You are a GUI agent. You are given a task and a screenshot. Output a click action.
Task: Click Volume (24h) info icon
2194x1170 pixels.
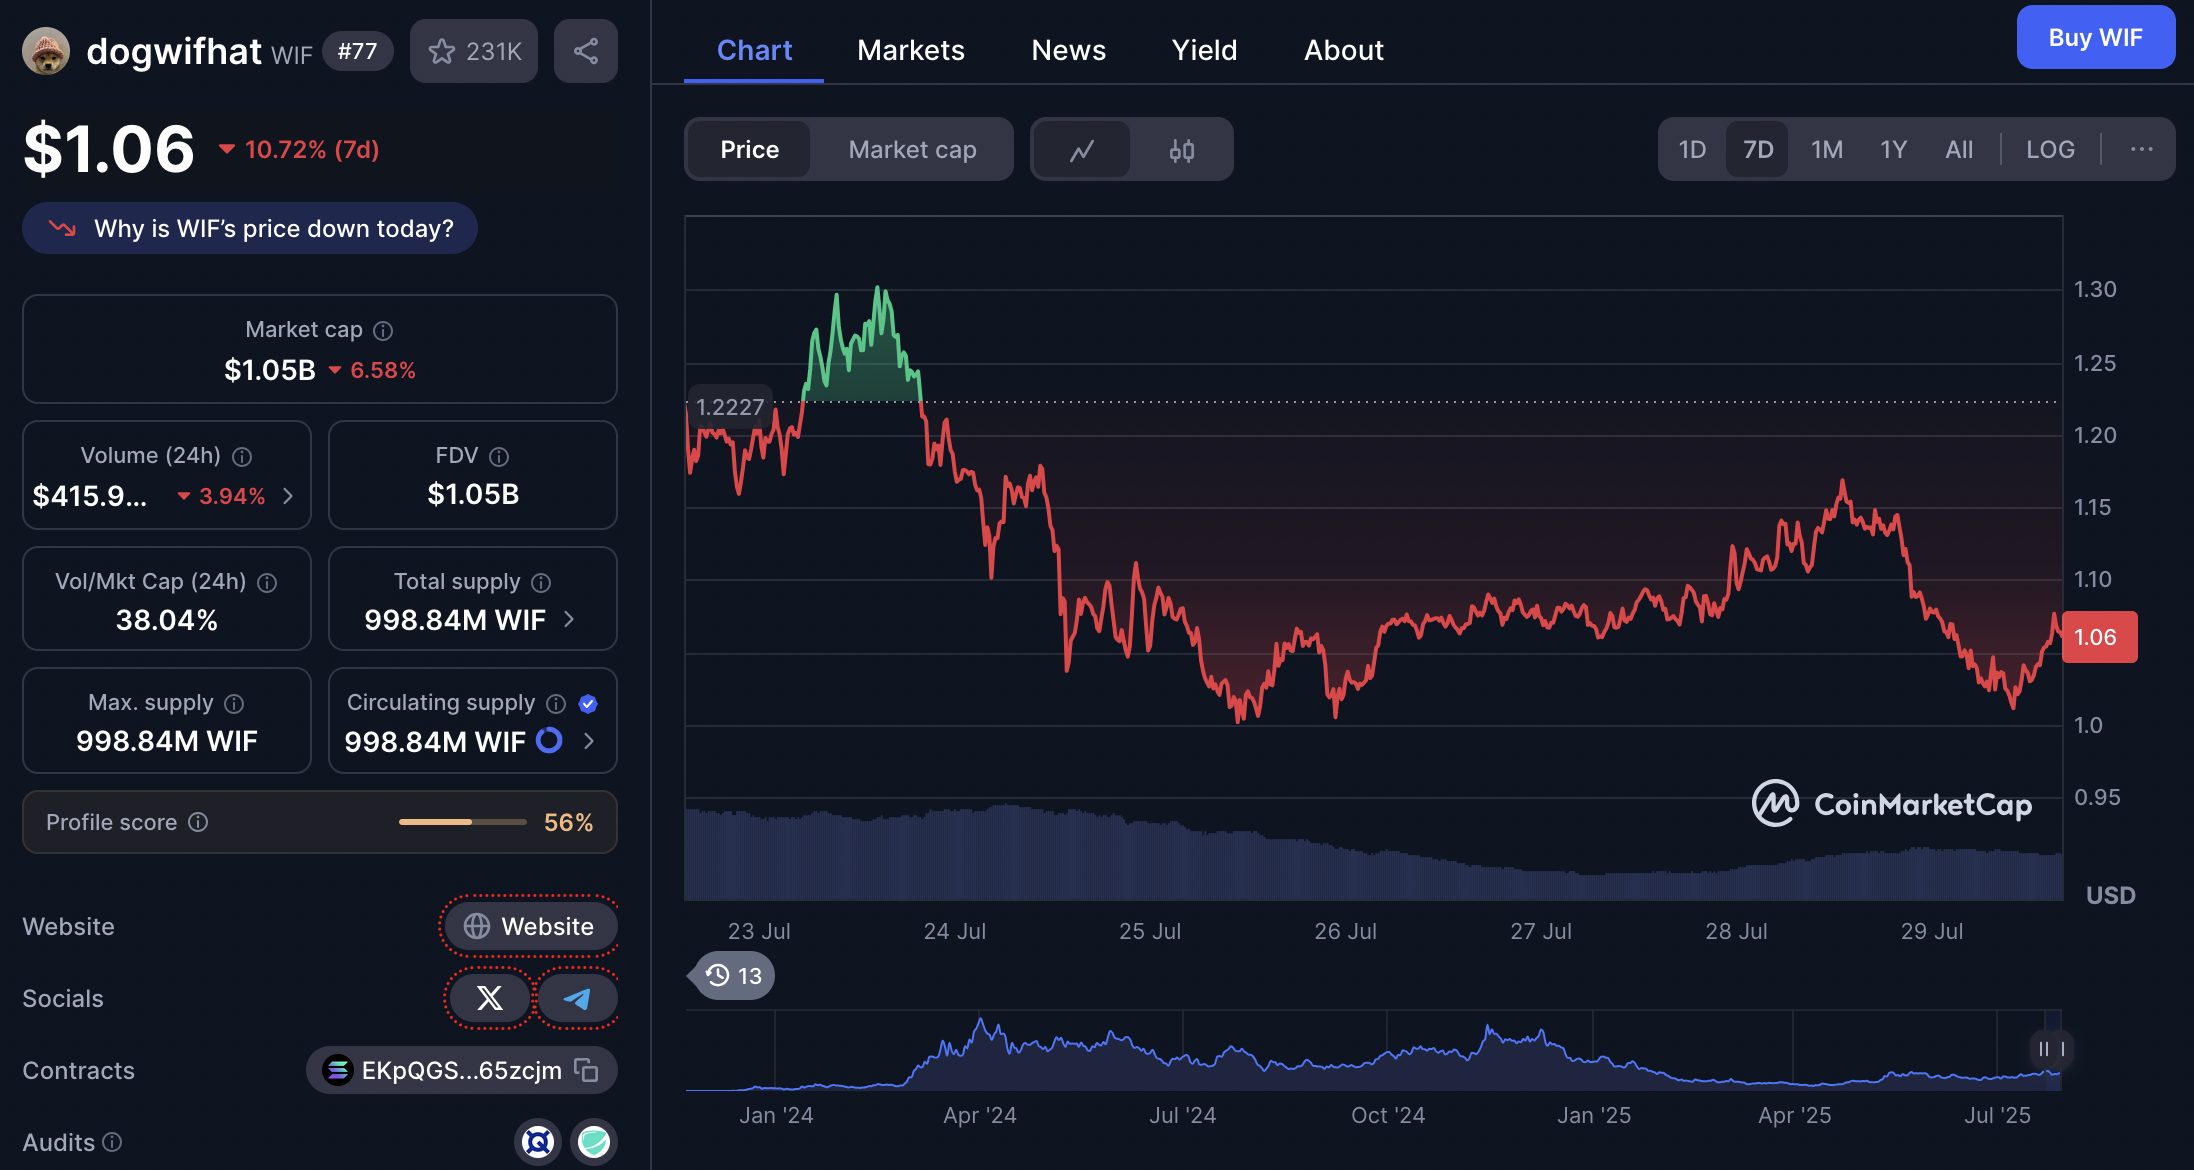(x=242, y=456)
